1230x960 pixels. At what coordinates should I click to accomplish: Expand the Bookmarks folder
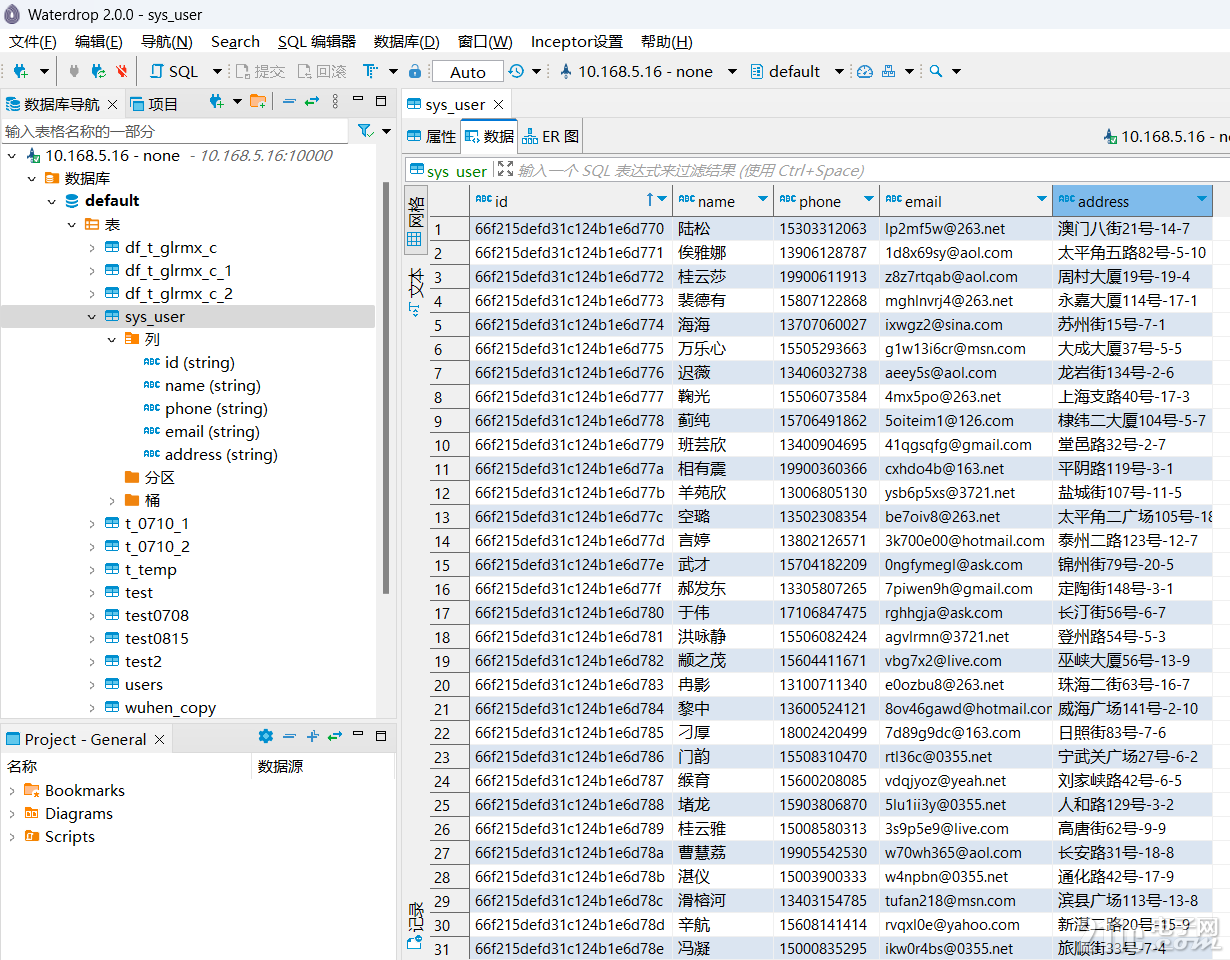pyautogui.click(x=11, y=790)
